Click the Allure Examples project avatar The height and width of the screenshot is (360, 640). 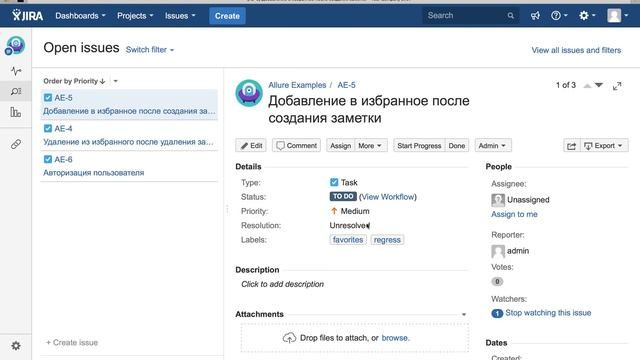coord(249,93)
